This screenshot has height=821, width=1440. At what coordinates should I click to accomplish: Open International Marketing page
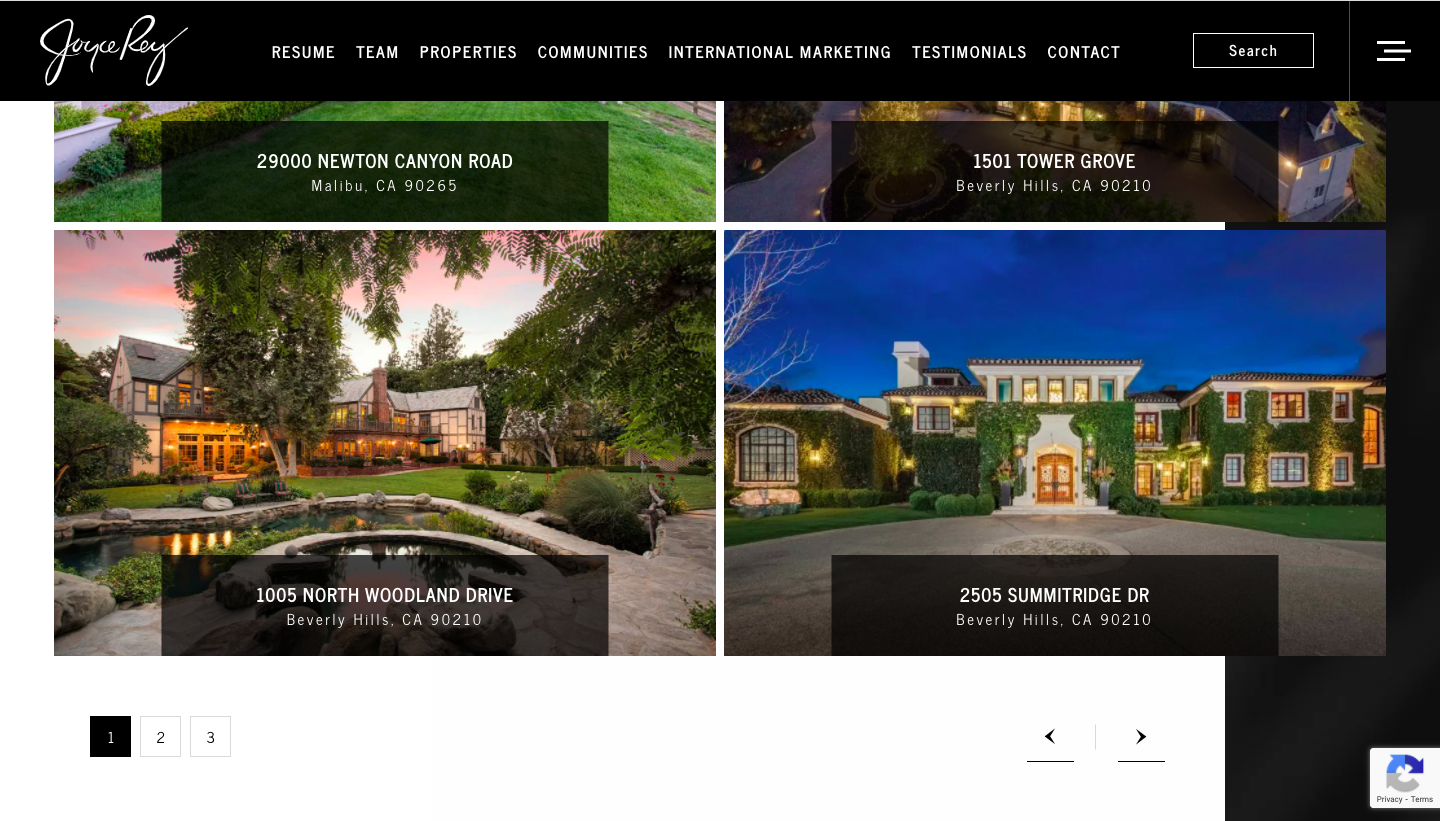(780, 52)
